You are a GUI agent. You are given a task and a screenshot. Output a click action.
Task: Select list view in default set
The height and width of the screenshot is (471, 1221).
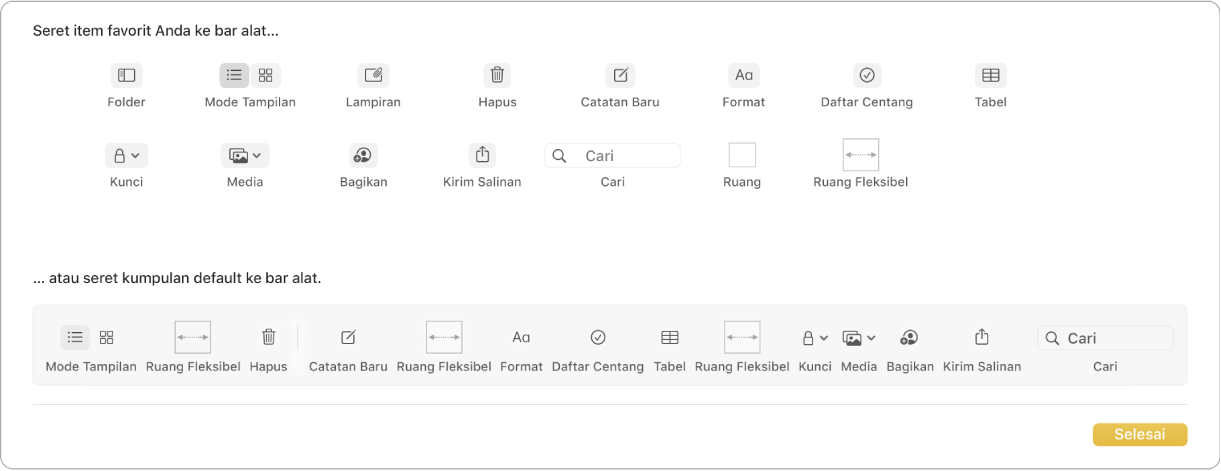(x=75, y=338)
